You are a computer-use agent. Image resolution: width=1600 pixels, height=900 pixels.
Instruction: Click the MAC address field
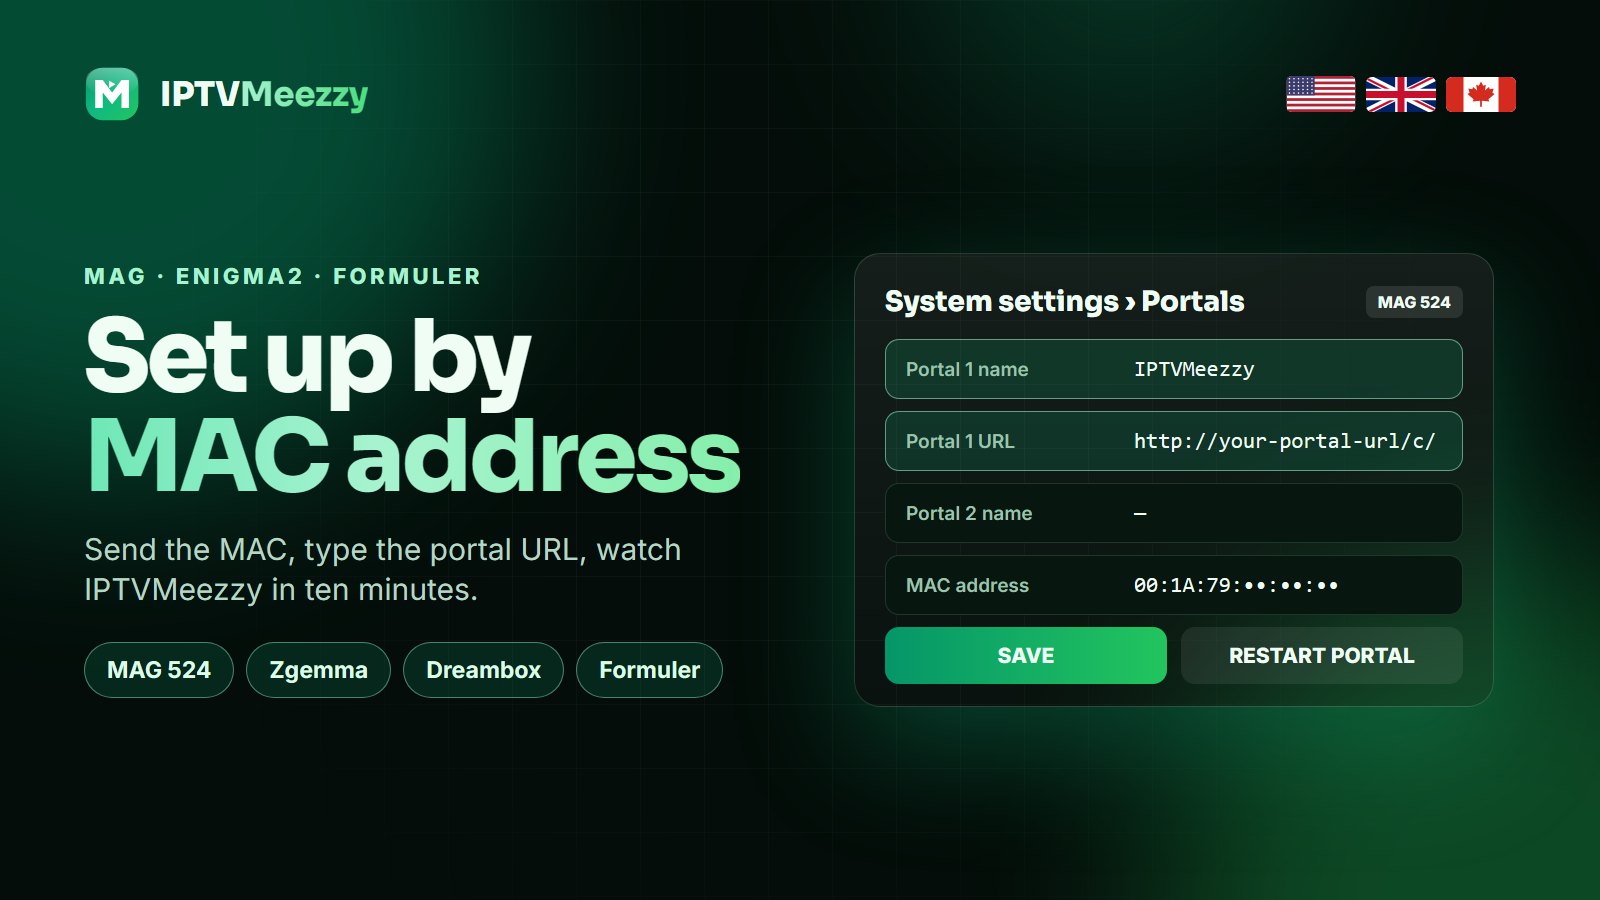[x=1173, y=585]
